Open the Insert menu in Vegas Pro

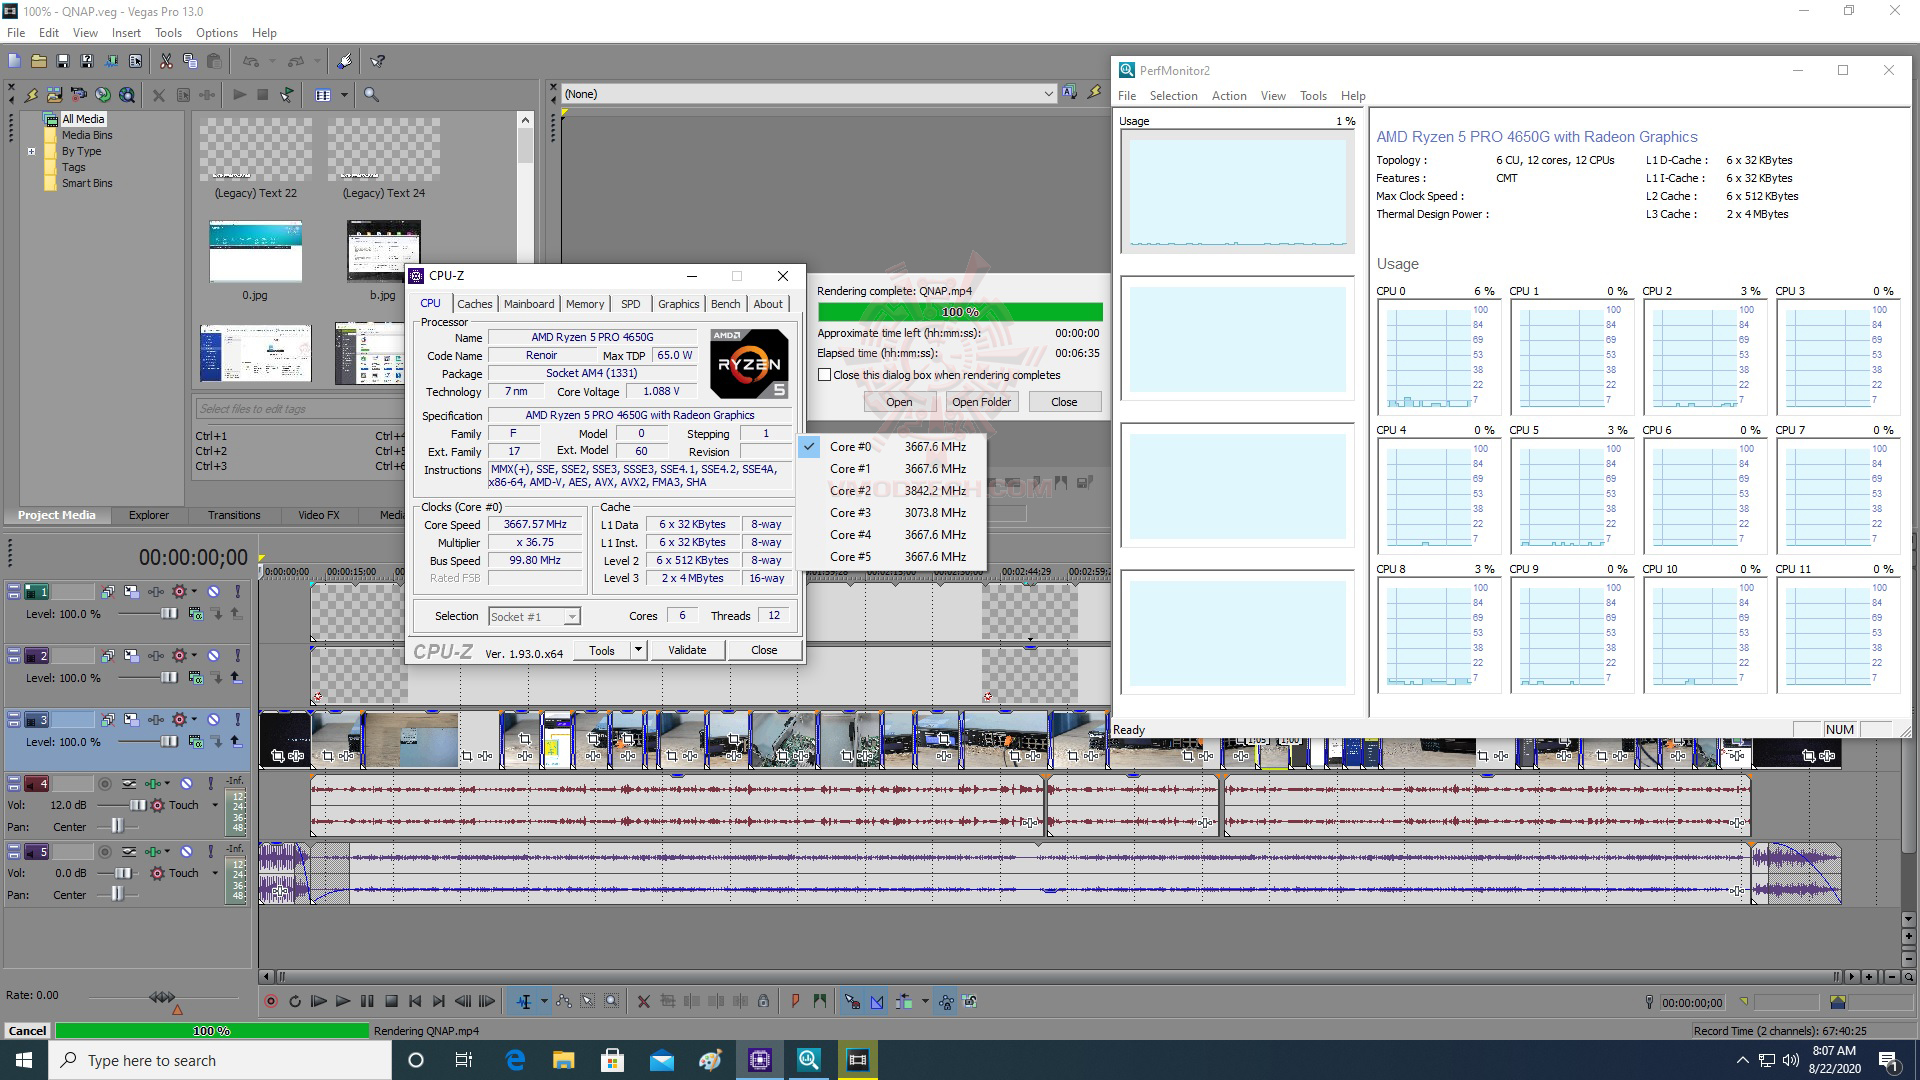click(126, 33)
